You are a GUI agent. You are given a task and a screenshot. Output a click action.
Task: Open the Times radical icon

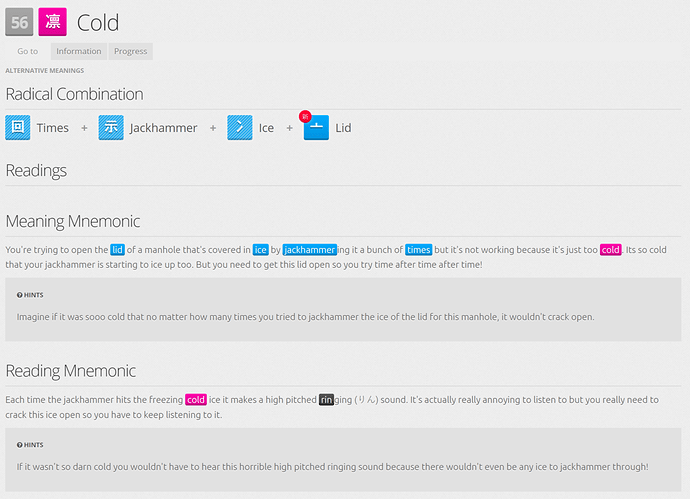click(x=18, y=128)
